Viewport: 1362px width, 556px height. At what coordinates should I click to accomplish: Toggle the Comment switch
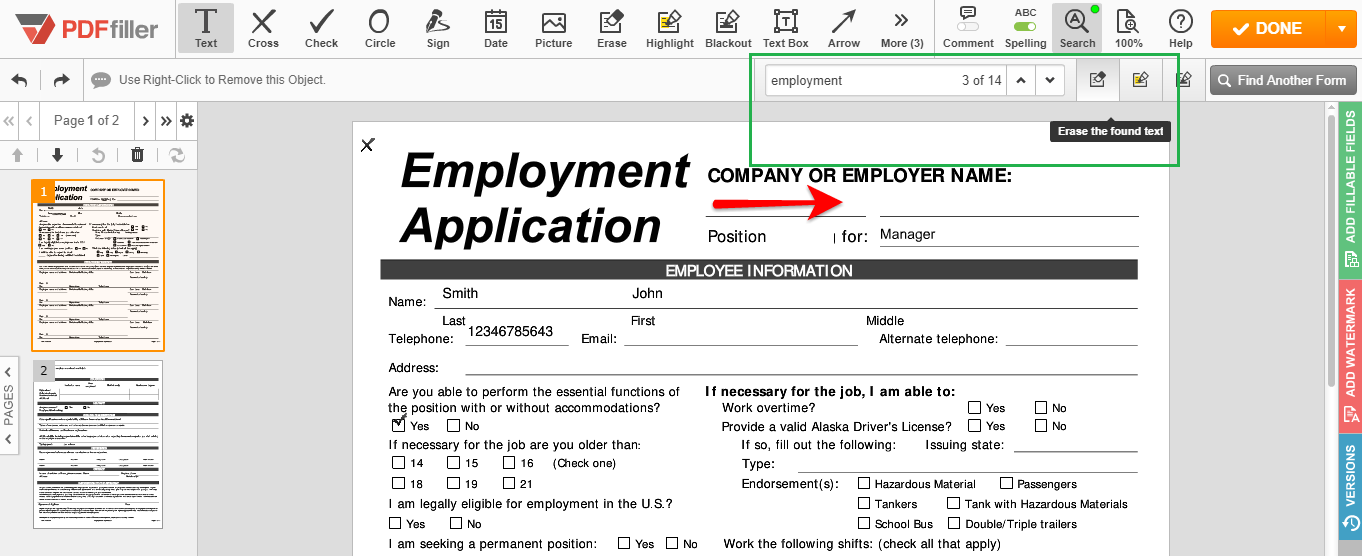point(968,28)
